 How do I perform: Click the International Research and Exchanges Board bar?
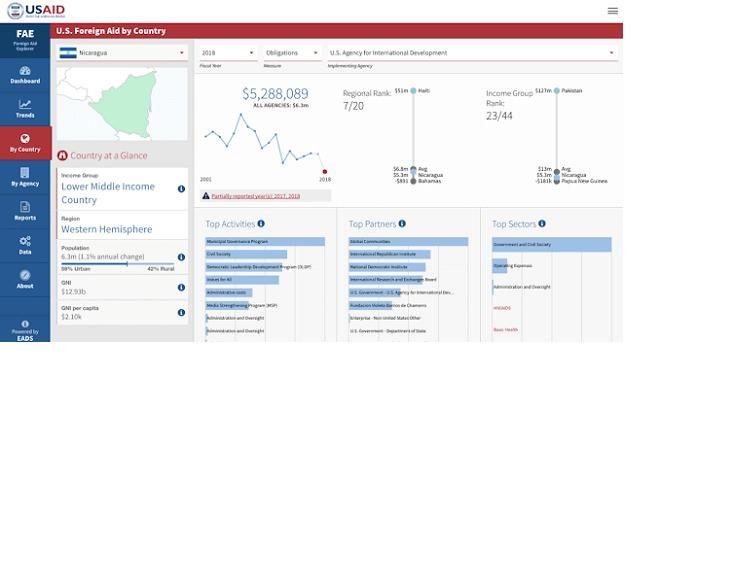[x=386, y=280]
